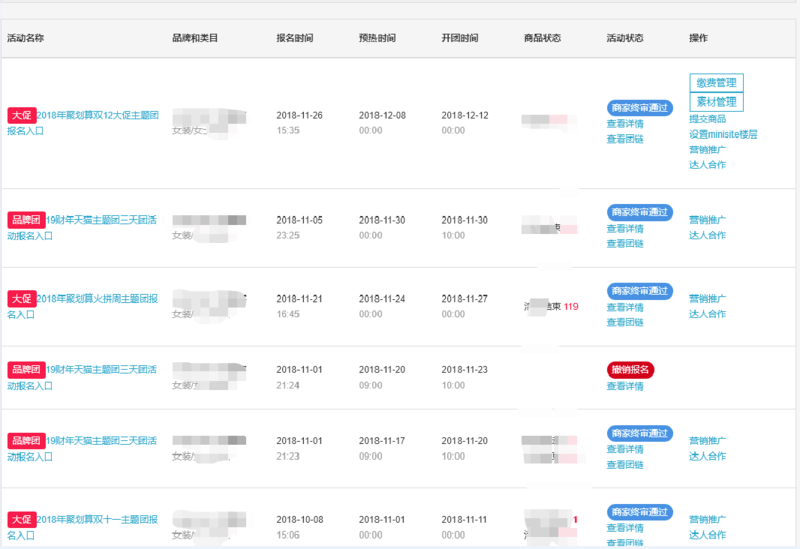800x549 pixels.
Task: View 查看详情 for the withdrawn signup row
Action: point(625,386)
